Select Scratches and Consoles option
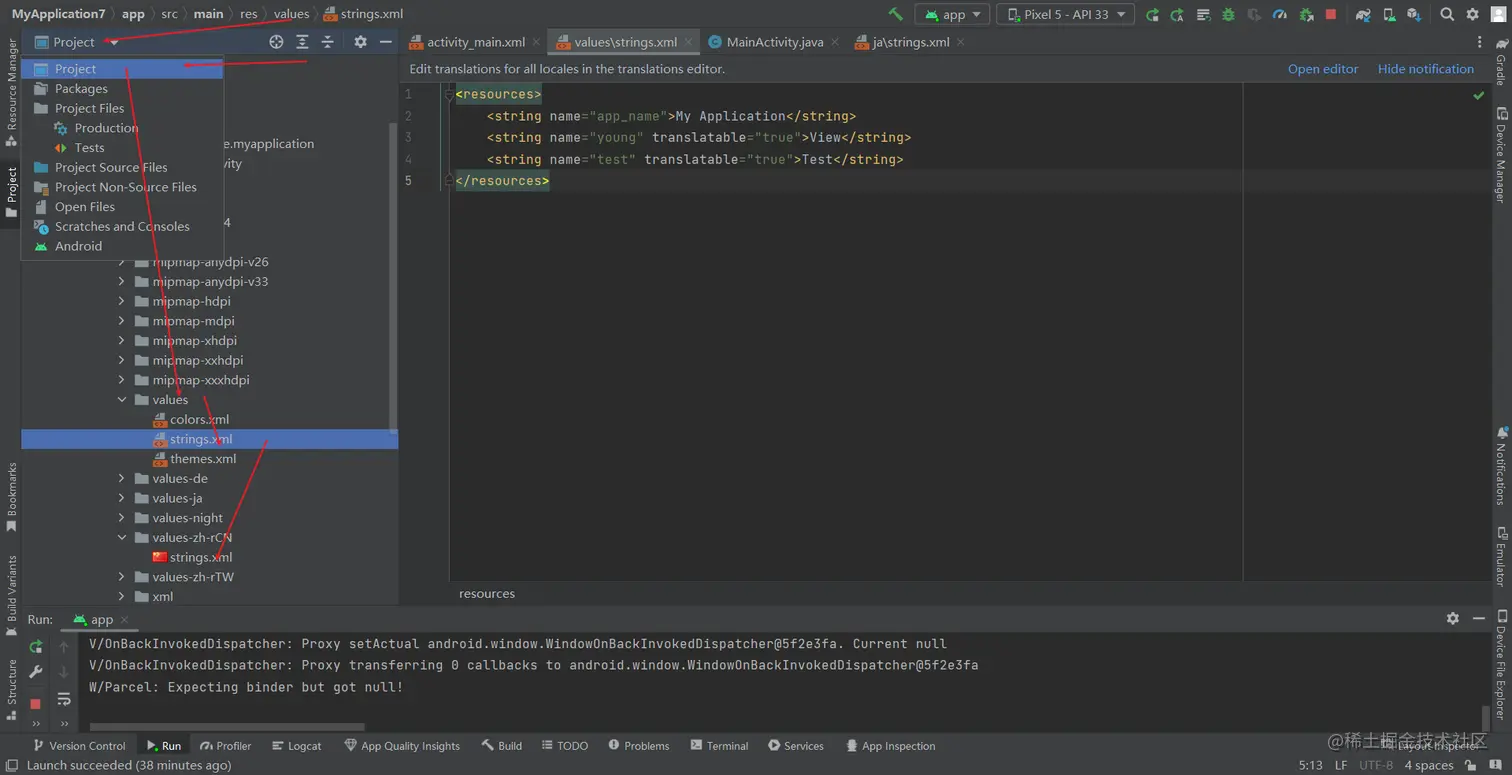The width and height of the screenshot is (1512, 775). tap(122, 226)
